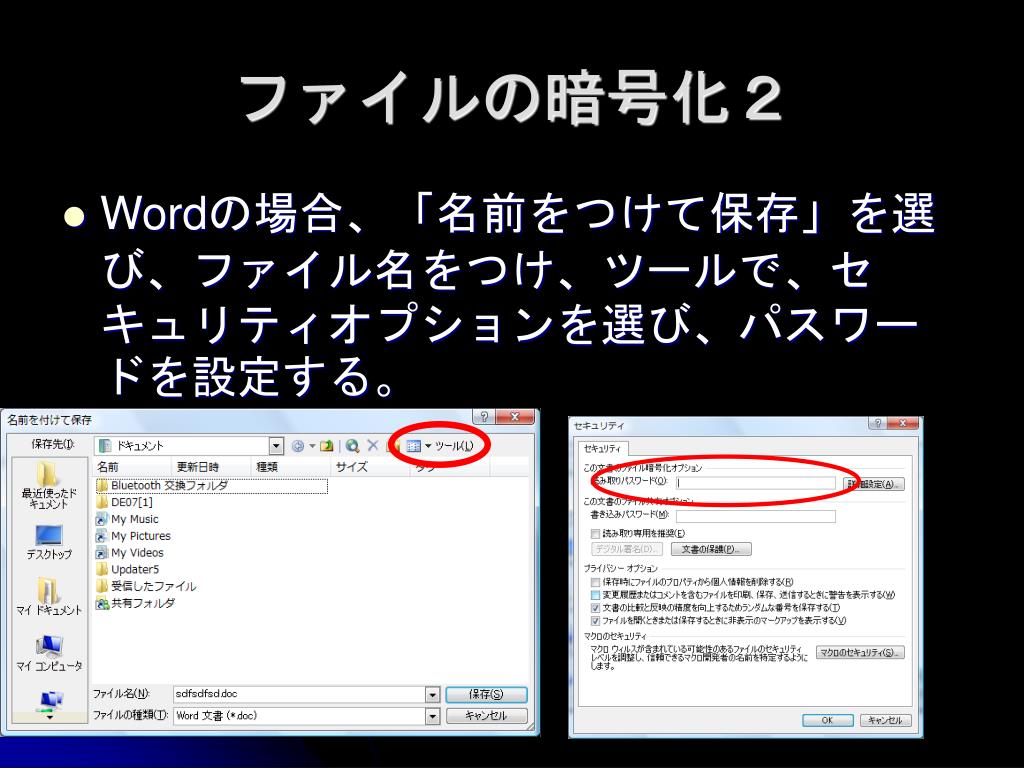Click the 文書の保護(P) button

pos(711,549)
